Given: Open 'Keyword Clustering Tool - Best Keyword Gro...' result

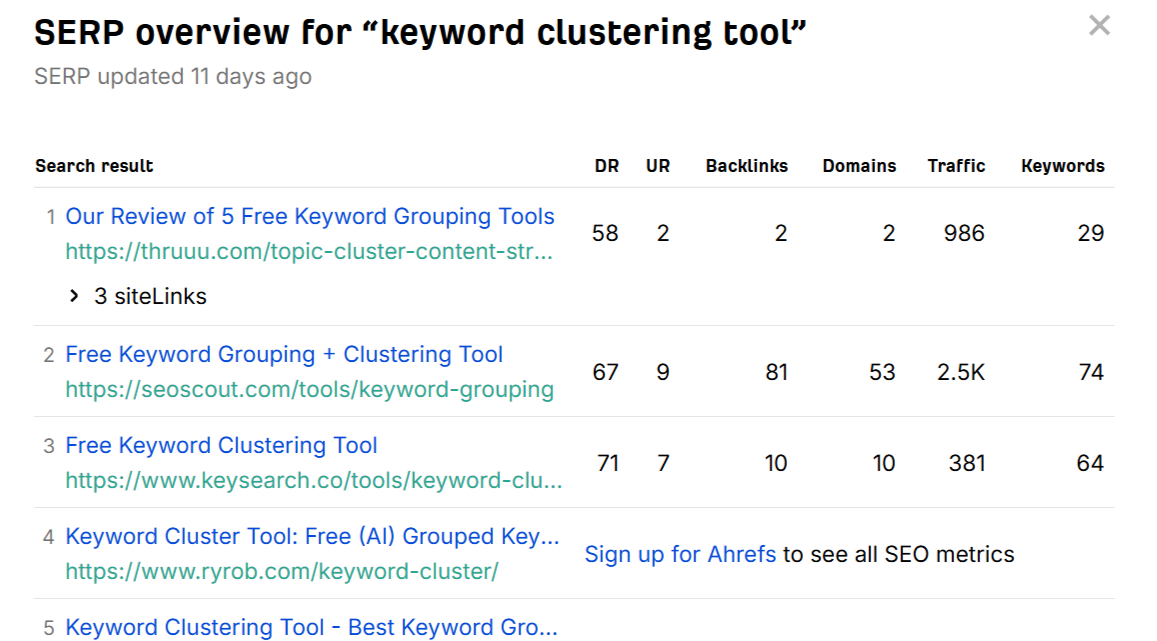Looking at the screenshot, I should [x=311, y=627].
